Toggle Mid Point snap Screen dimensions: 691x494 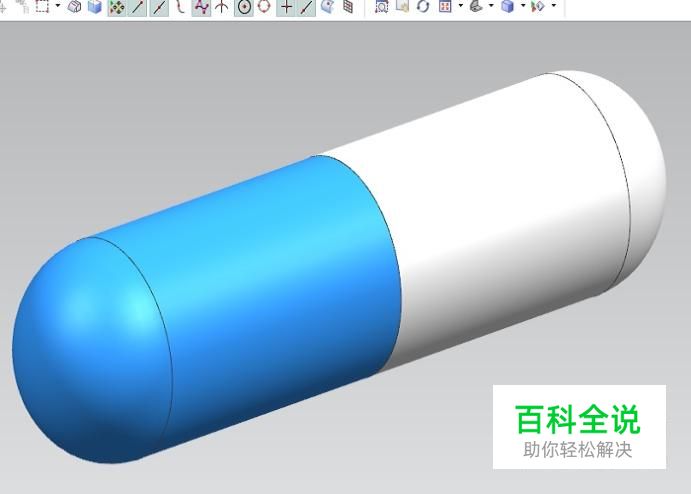pos(159,7)
